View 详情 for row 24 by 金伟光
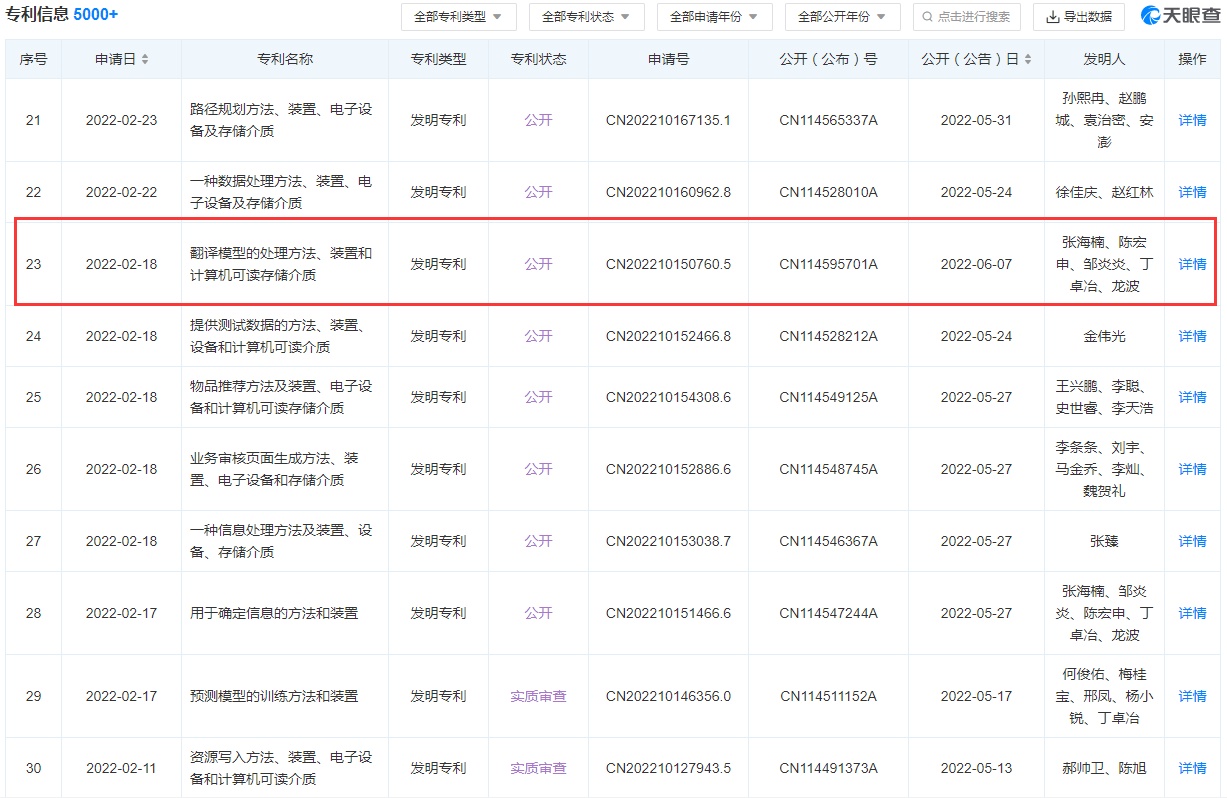Screen dimensions: 1227x798 pyautogui.click(x=1192, y=336)
